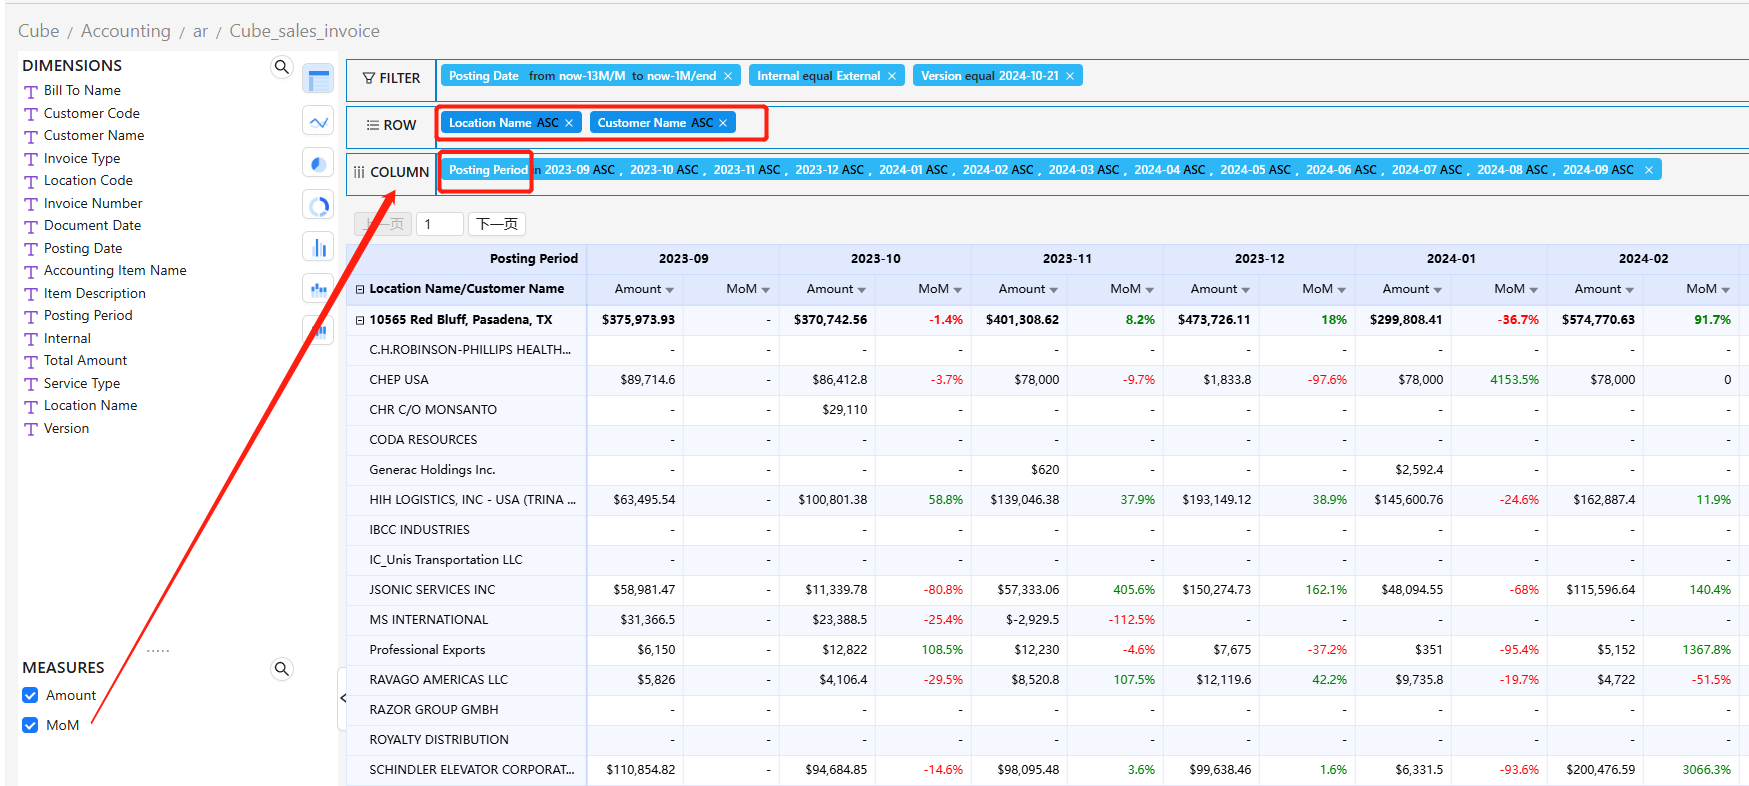Go to Cube in the breadcrumb

(x=39, y=31)
